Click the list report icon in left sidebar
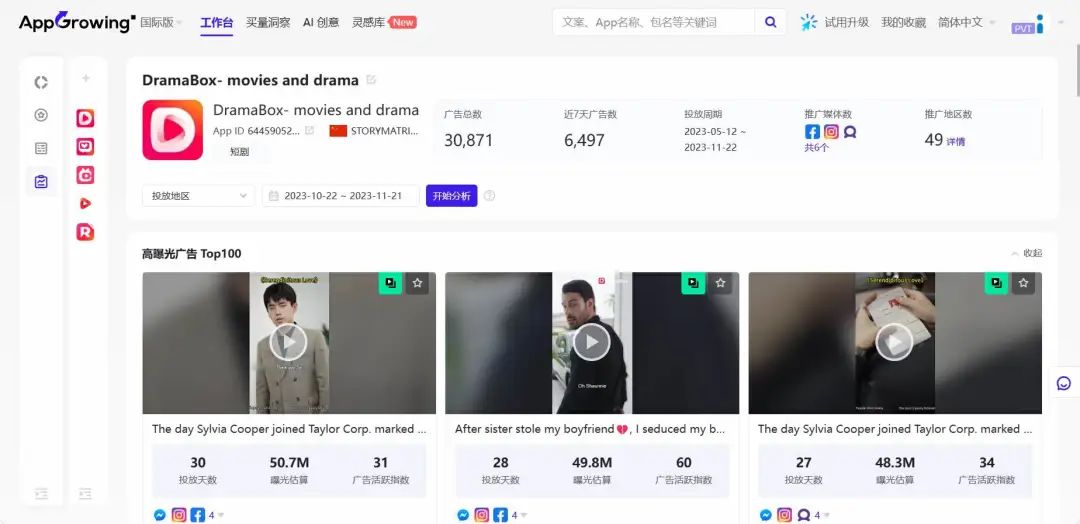This screenshot has height=524, width=1080. point(41,148)
